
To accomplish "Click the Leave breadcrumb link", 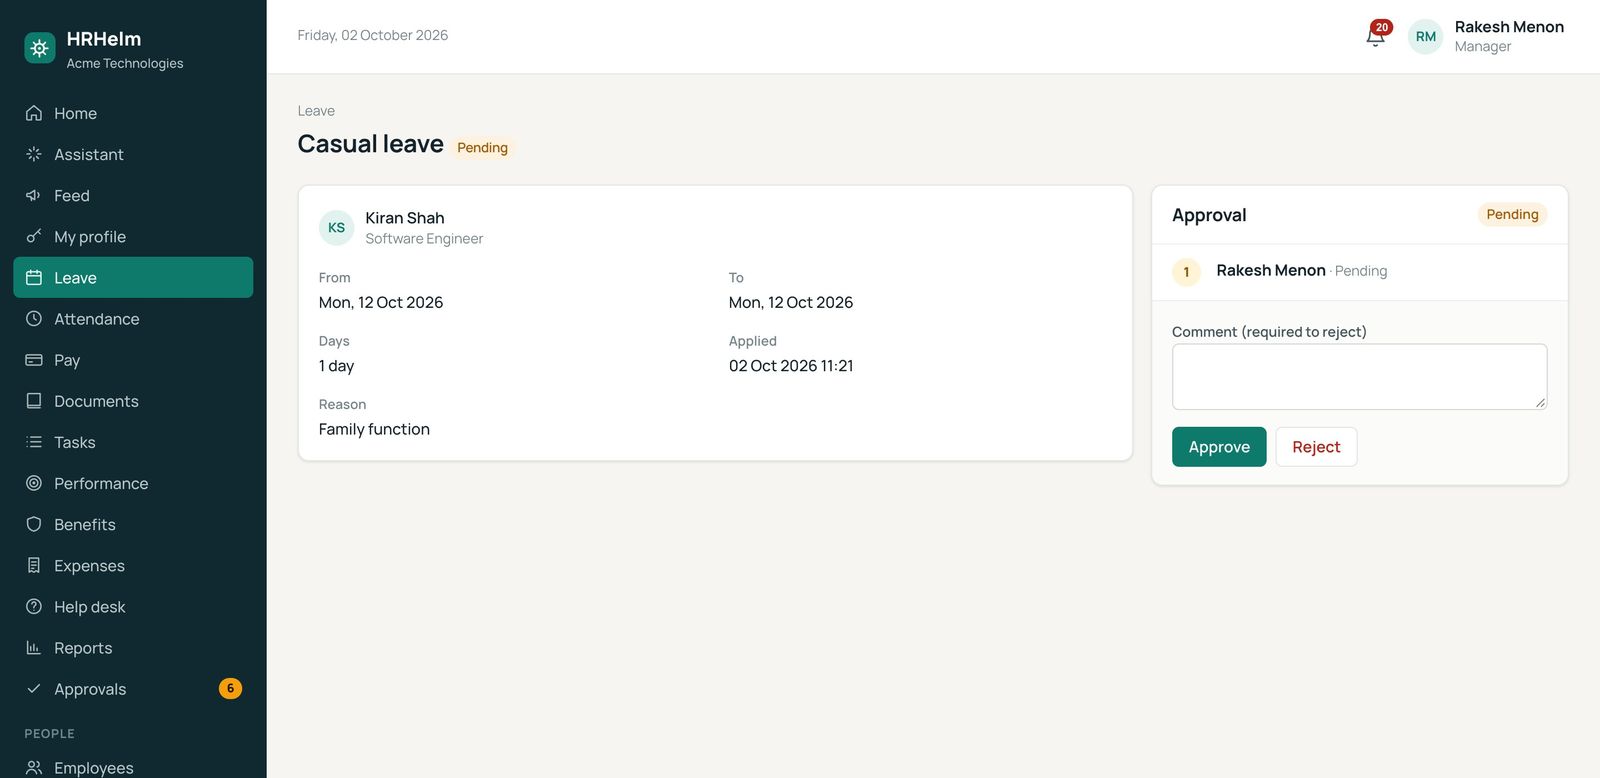I will 316,111.
